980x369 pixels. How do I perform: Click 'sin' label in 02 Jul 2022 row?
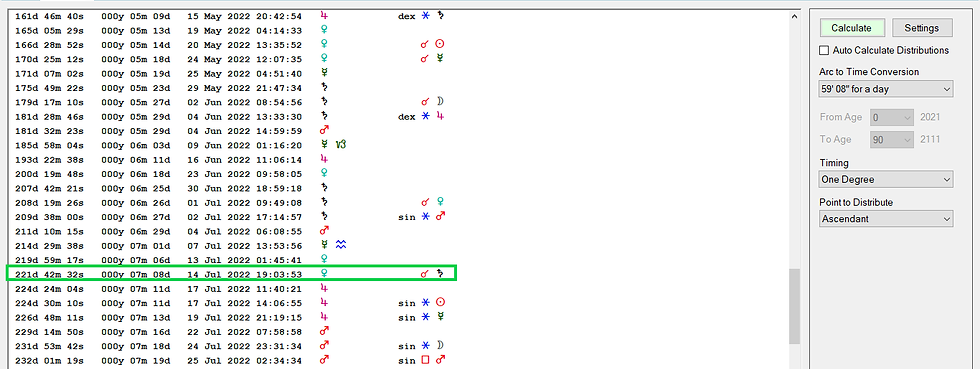pos(406,217)
